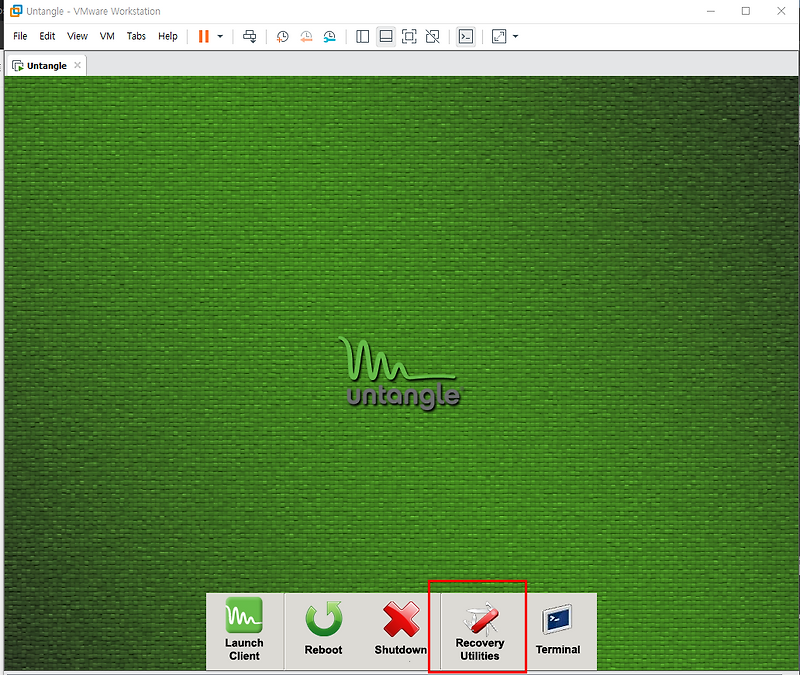This screenshot has height=675, width=800.
Task: Open the VM menu
Action: coord(106,36)
